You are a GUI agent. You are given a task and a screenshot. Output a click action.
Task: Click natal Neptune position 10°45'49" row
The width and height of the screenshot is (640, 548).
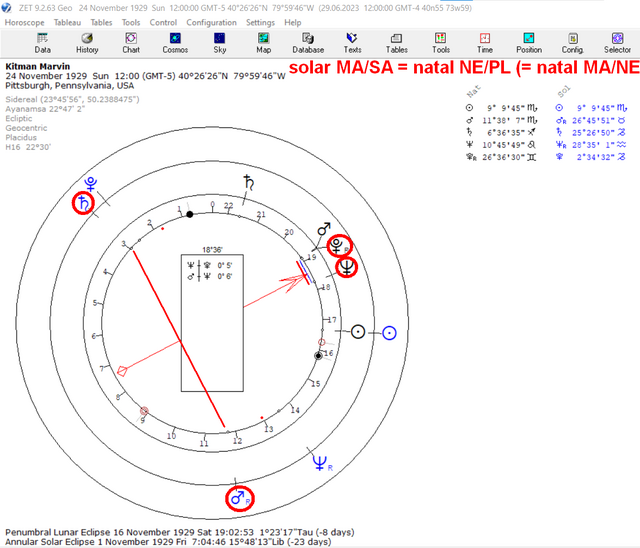[x=502, y=145]
